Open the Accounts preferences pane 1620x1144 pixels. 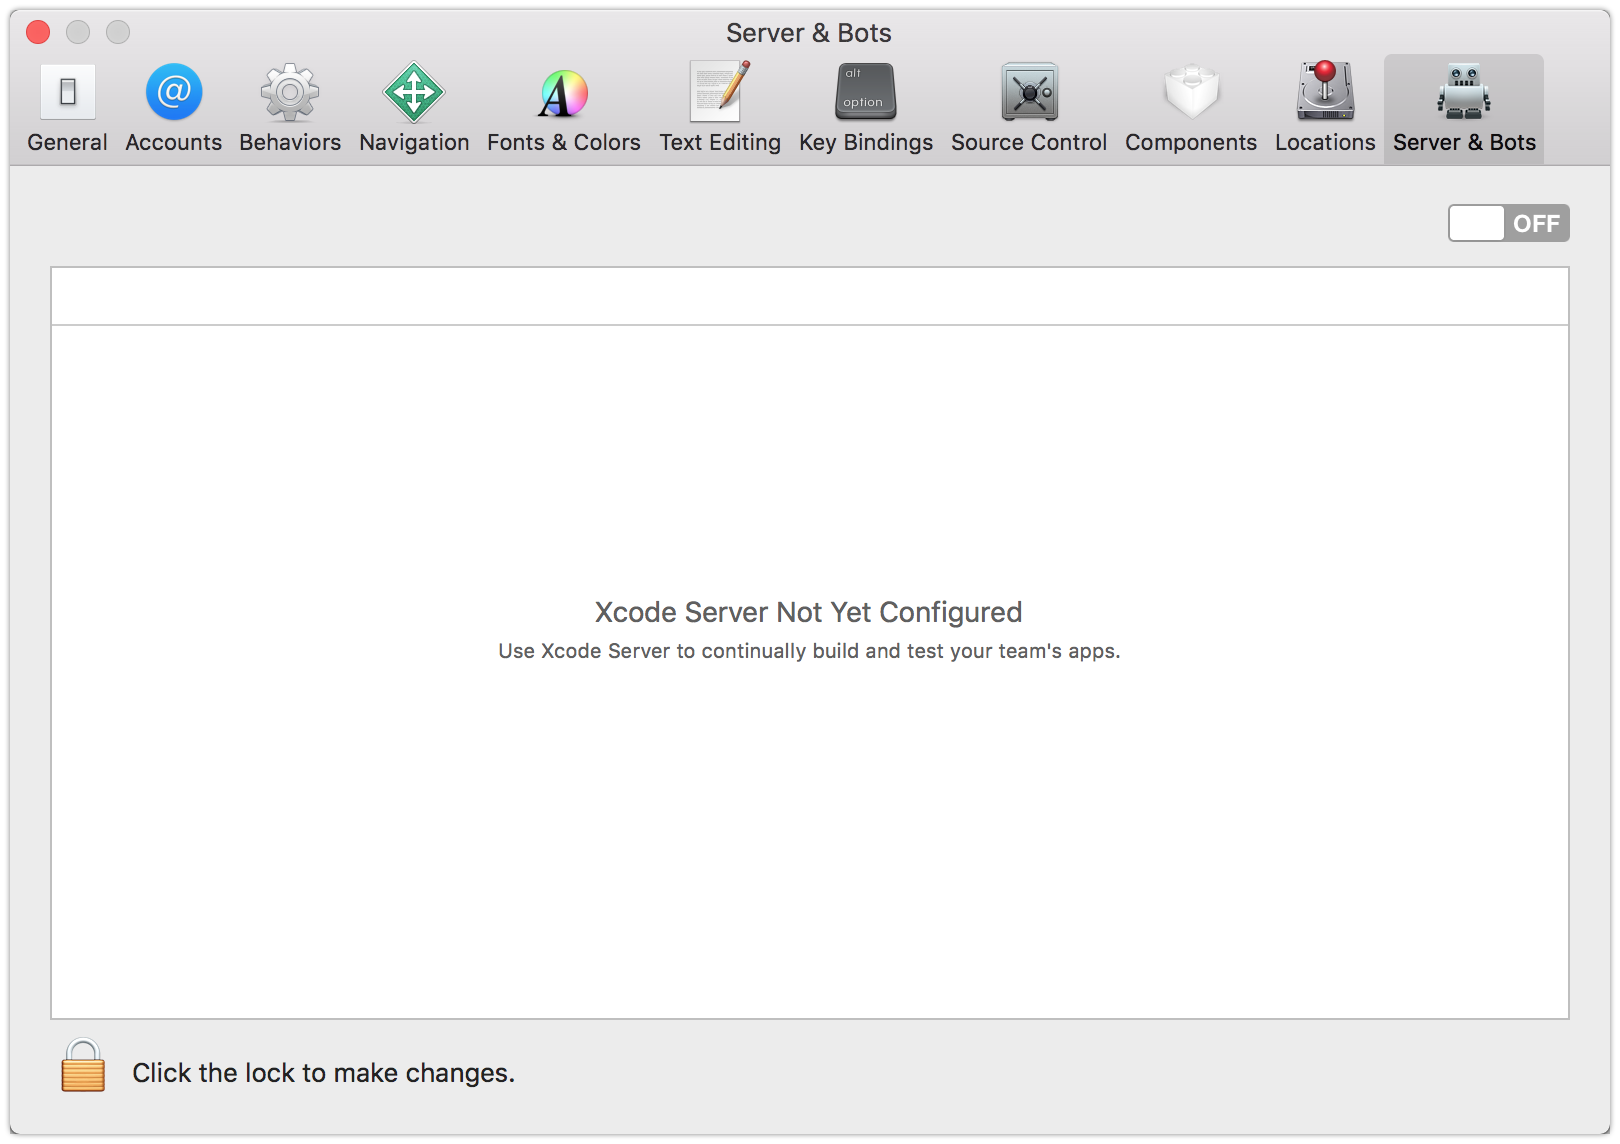pyautogui.click(x=174, y=109)
